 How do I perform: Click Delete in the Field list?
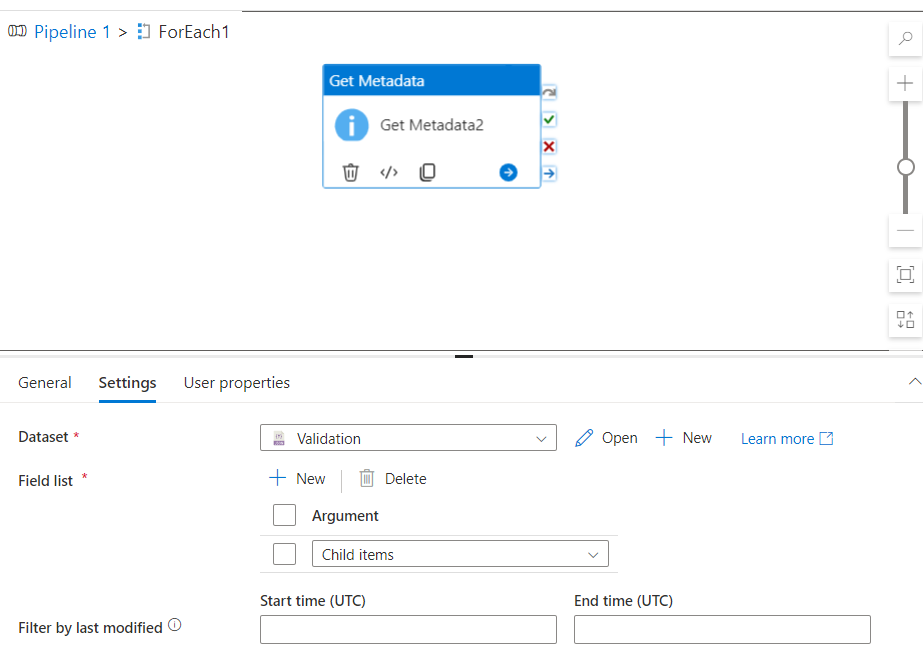coord(393,478)
